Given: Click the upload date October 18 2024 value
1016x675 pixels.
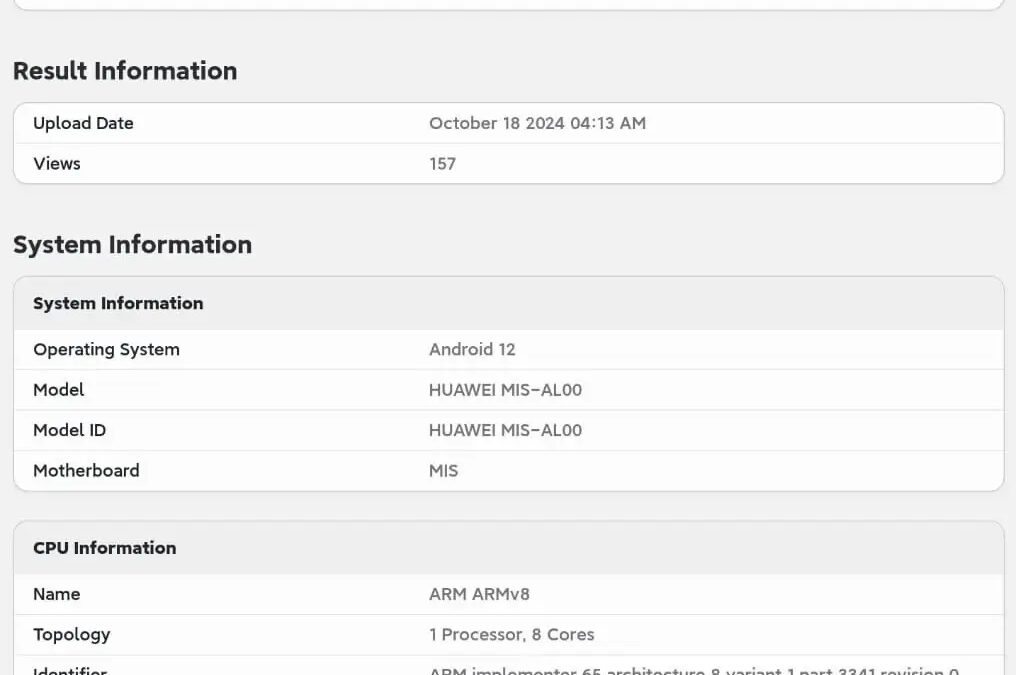Looking at the screenshot, I should pos(537,123).
